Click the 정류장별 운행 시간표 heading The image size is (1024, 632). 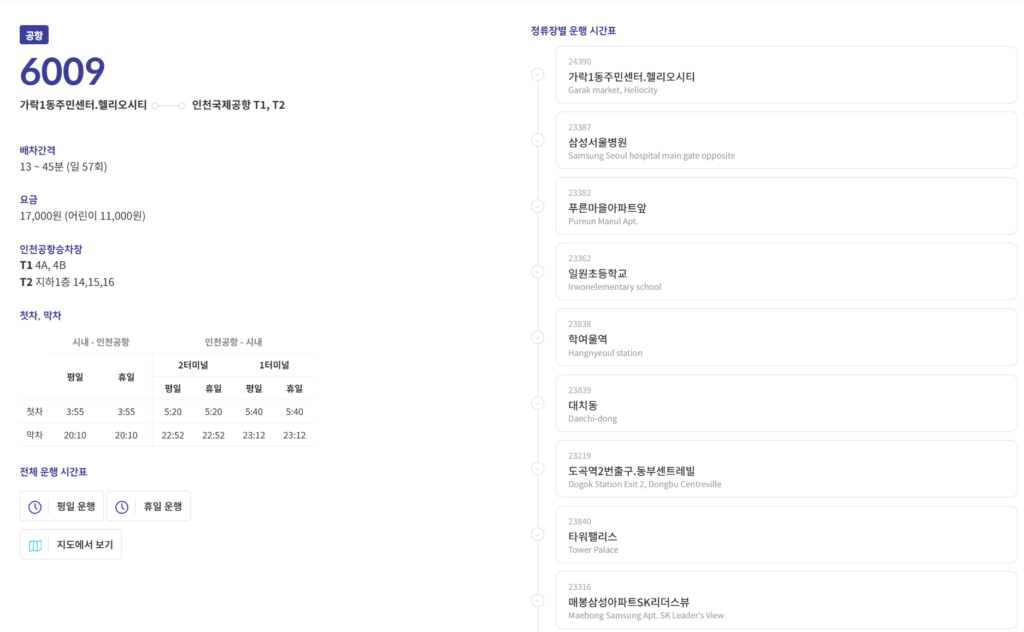[x=573, y=30]
